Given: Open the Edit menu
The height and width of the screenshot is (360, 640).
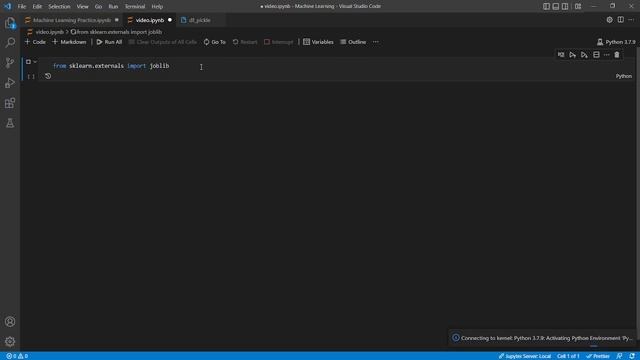Looking at the screenshot, I should (x=37, y=7).
